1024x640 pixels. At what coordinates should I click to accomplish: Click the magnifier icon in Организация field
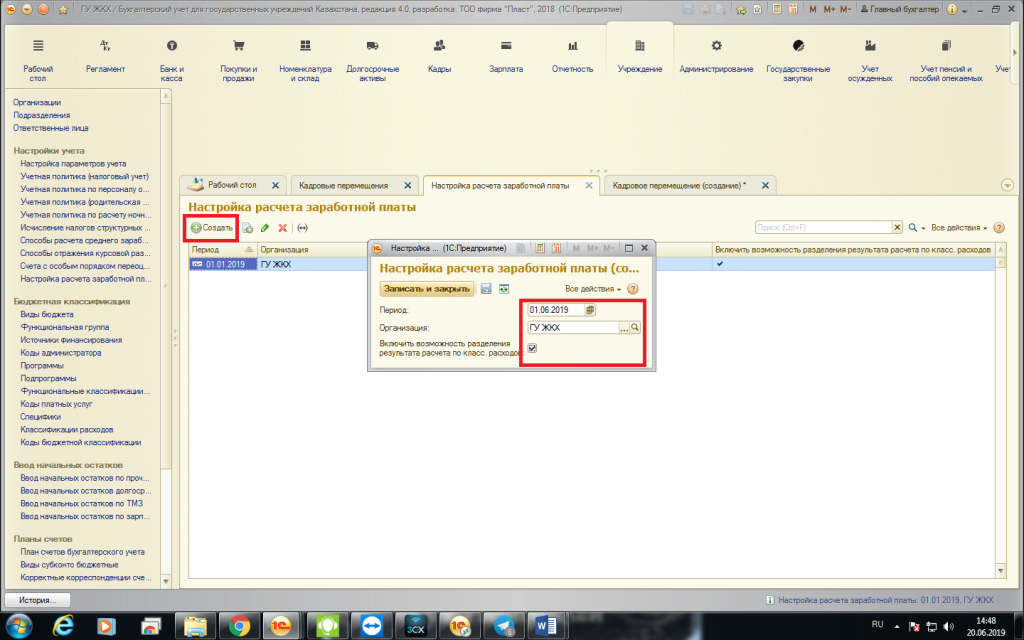(634, 328)
